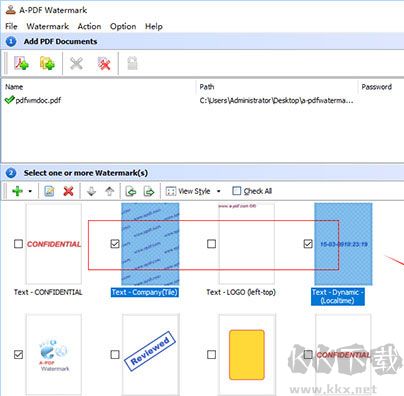Click the Add folder of PDFs icon

pos(47,63)
